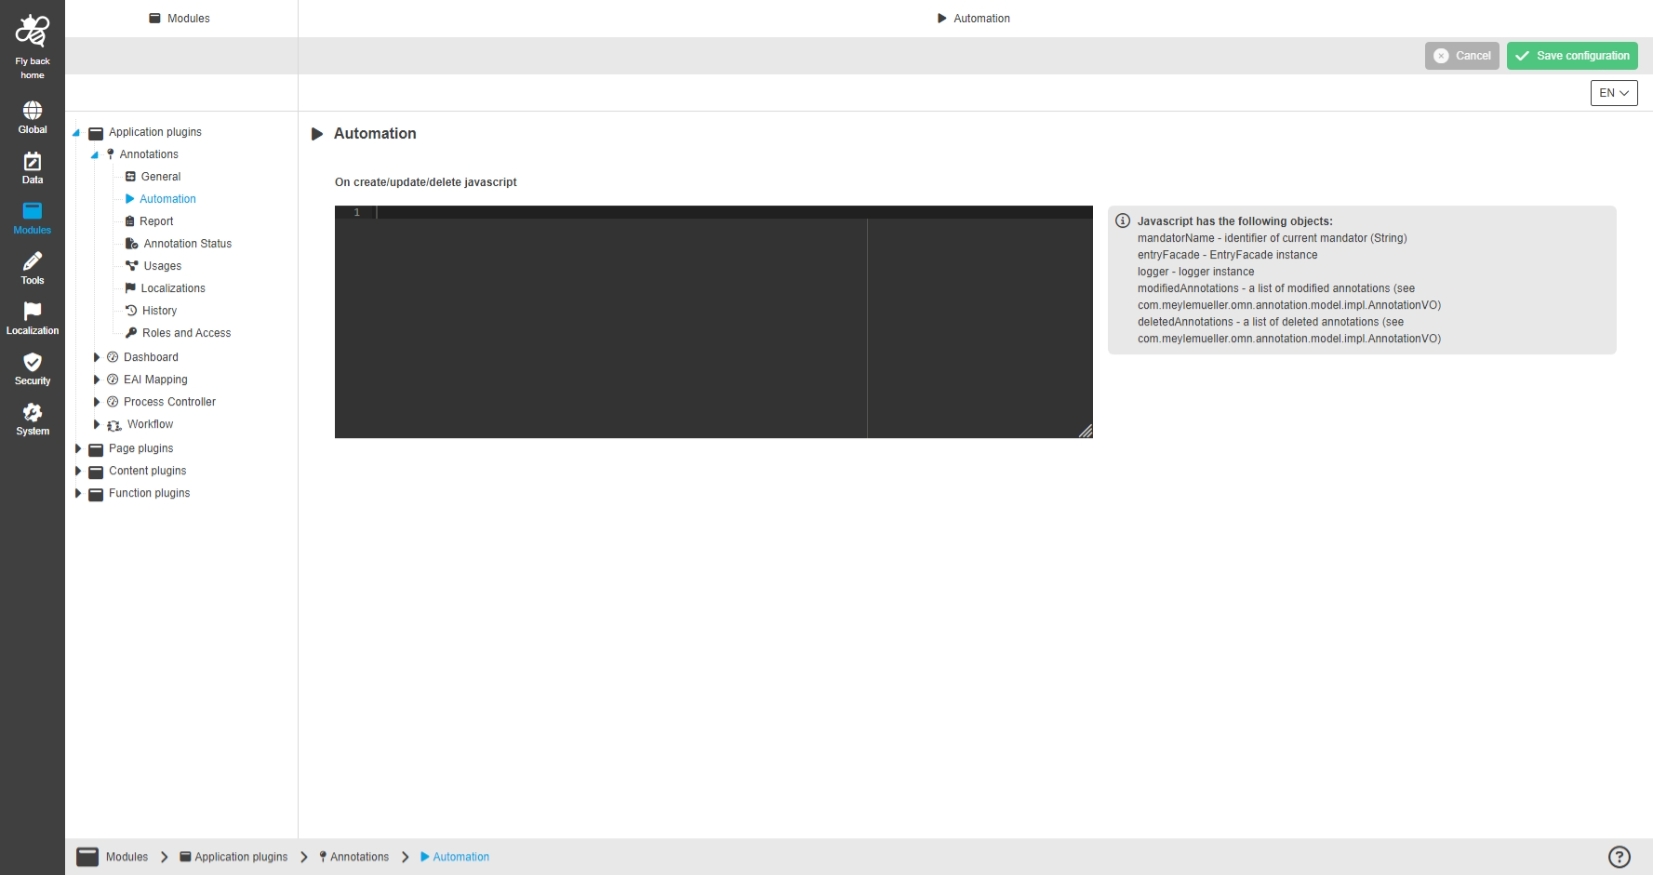Viewport: 1653px width, 875px height.
Task: Click the Annotations pin icon in tree
Action: pyautogui.click(x=110, y=155)
